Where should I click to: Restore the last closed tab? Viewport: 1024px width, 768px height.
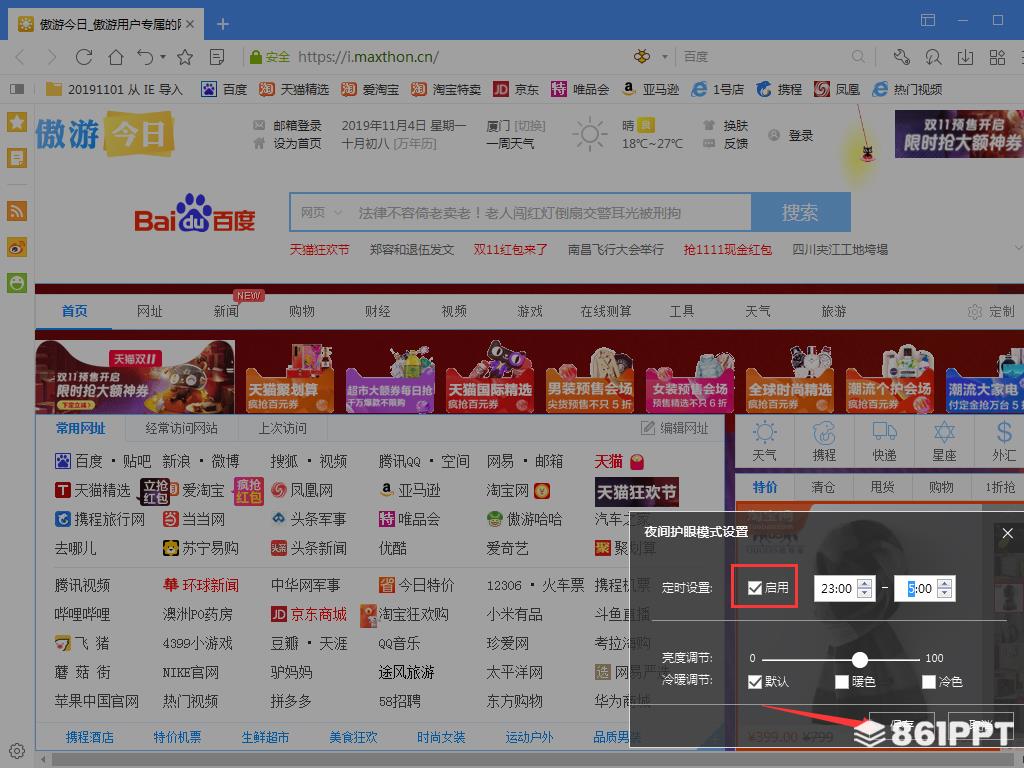click(145, 57)
